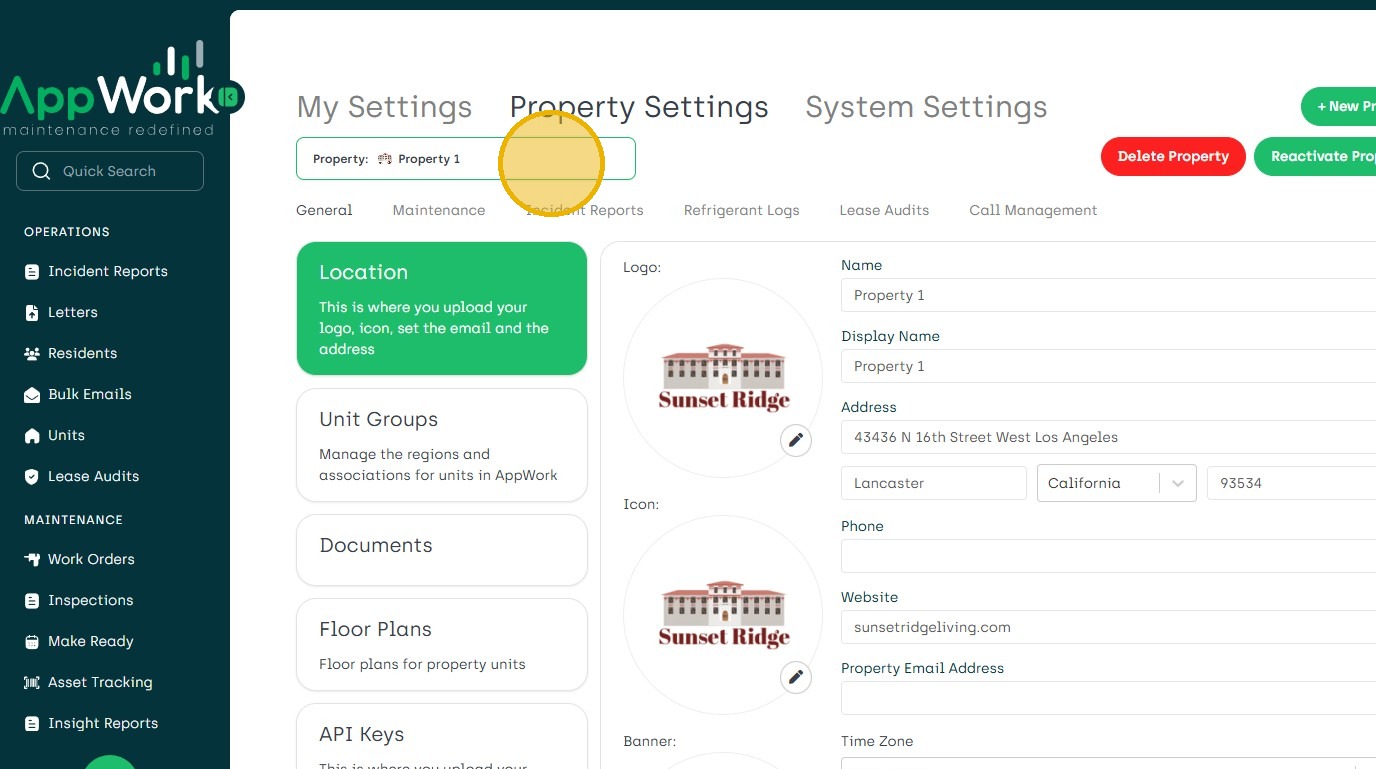Click the Quick Search field
1376x769 pixels.
110,171
